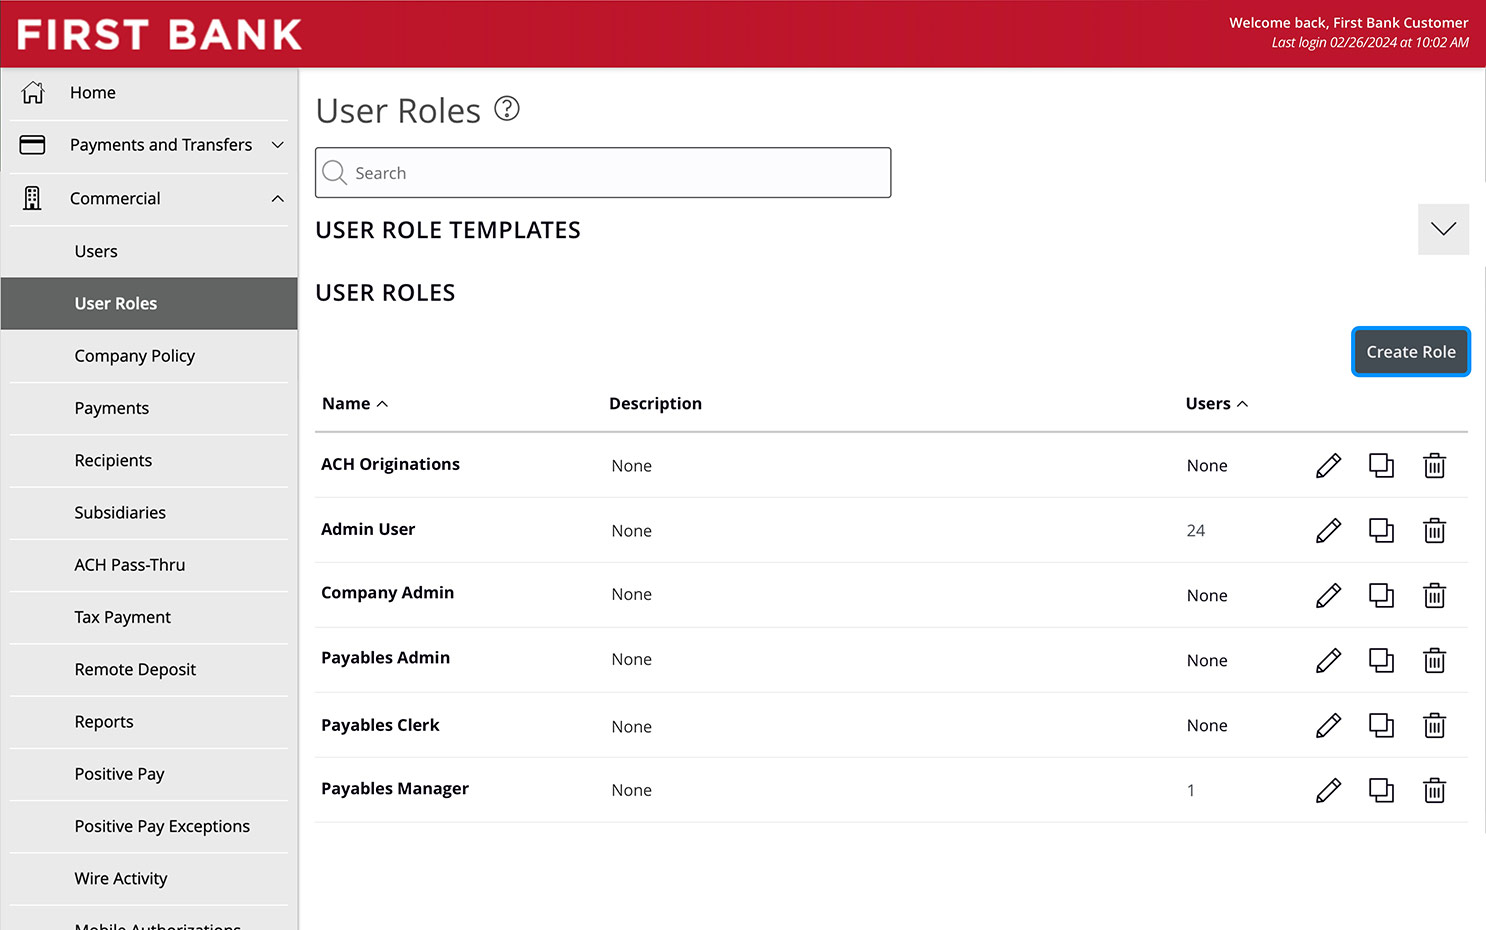
Task: Open Wire Activity page
Action: coord(149,879)
